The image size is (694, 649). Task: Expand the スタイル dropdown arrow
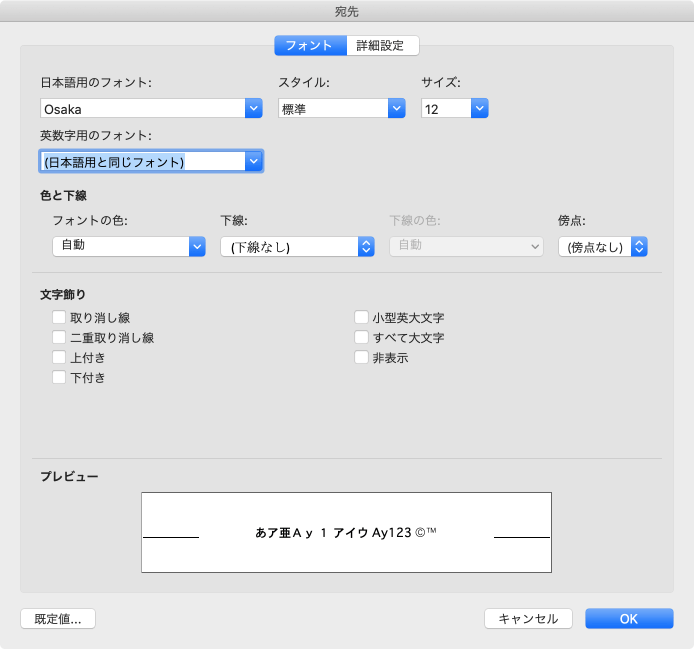coord(396,109)
